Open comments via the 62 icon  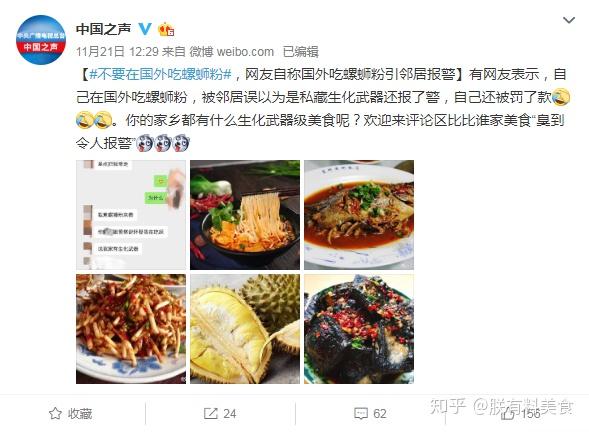tap(361, 414)
